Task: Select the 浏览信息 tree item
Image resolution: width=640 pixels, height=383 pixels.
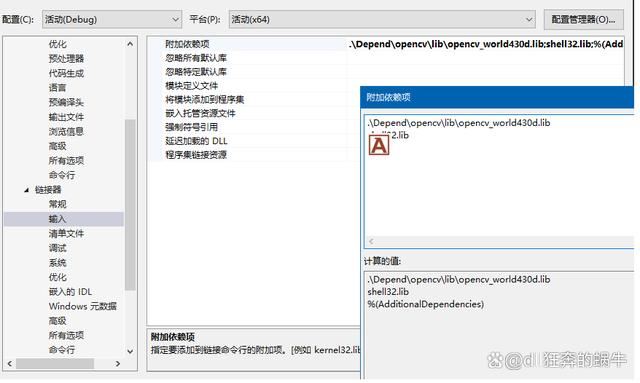Action: pyautogui.click(x=66, y=131)
